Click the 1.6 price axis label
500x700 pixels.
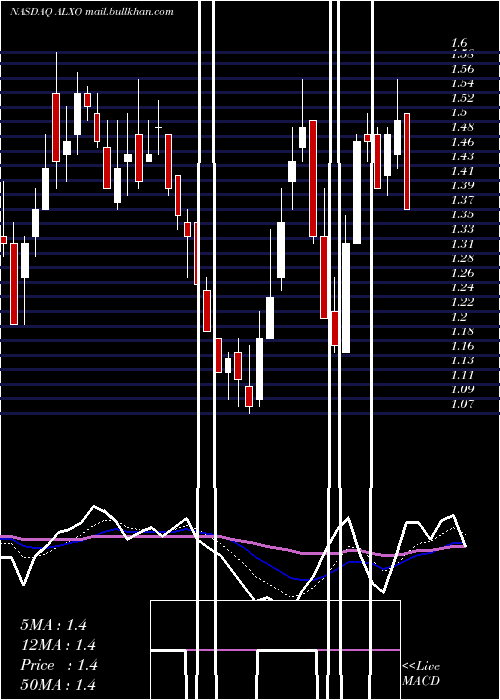tap(460, 43)
